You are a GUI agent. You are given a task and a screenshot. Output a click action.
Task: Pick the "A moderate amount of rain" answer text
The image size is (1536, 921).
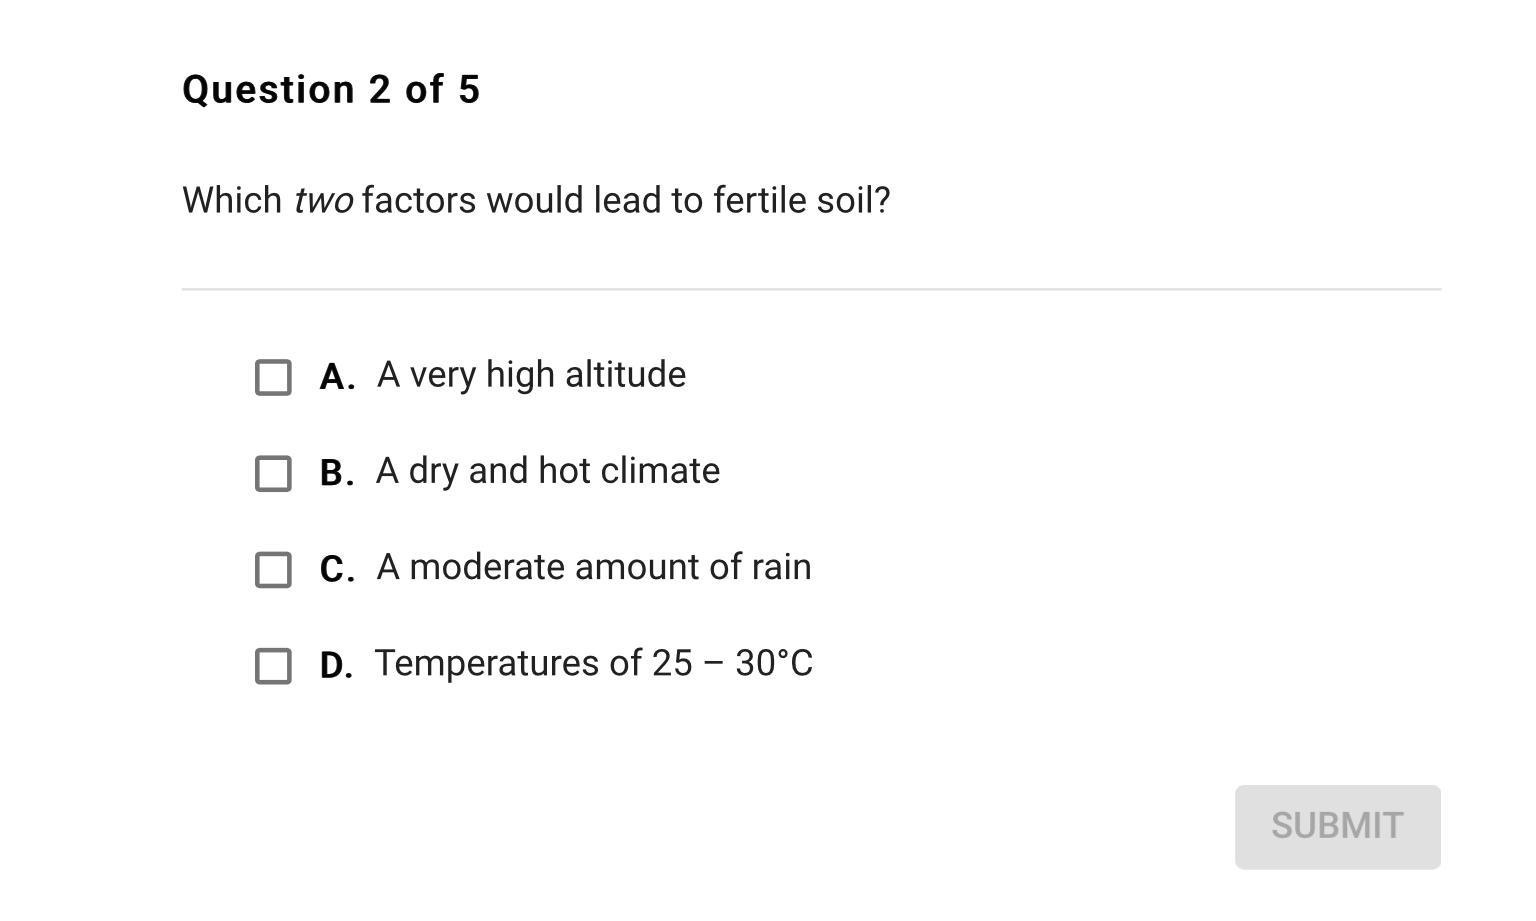pos(594,567)
